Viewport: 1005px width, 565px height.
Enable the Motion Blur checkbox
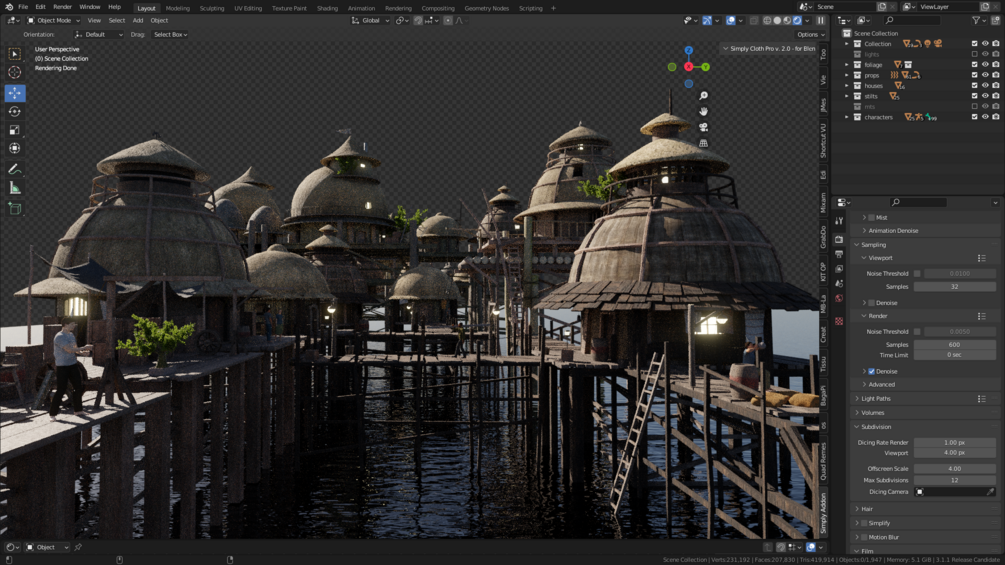tap(864, 537)
